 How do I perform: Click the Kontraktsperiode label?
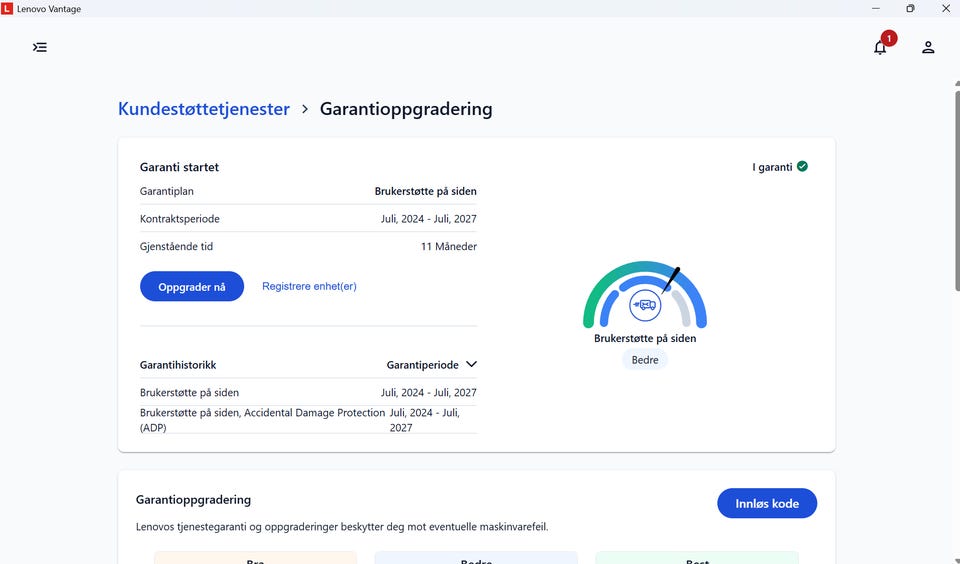[x=179, y=219]
